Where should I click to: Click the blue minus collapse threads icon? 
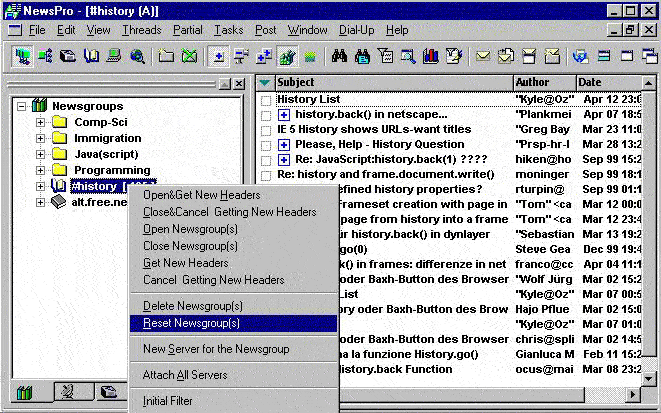[241, 56]
